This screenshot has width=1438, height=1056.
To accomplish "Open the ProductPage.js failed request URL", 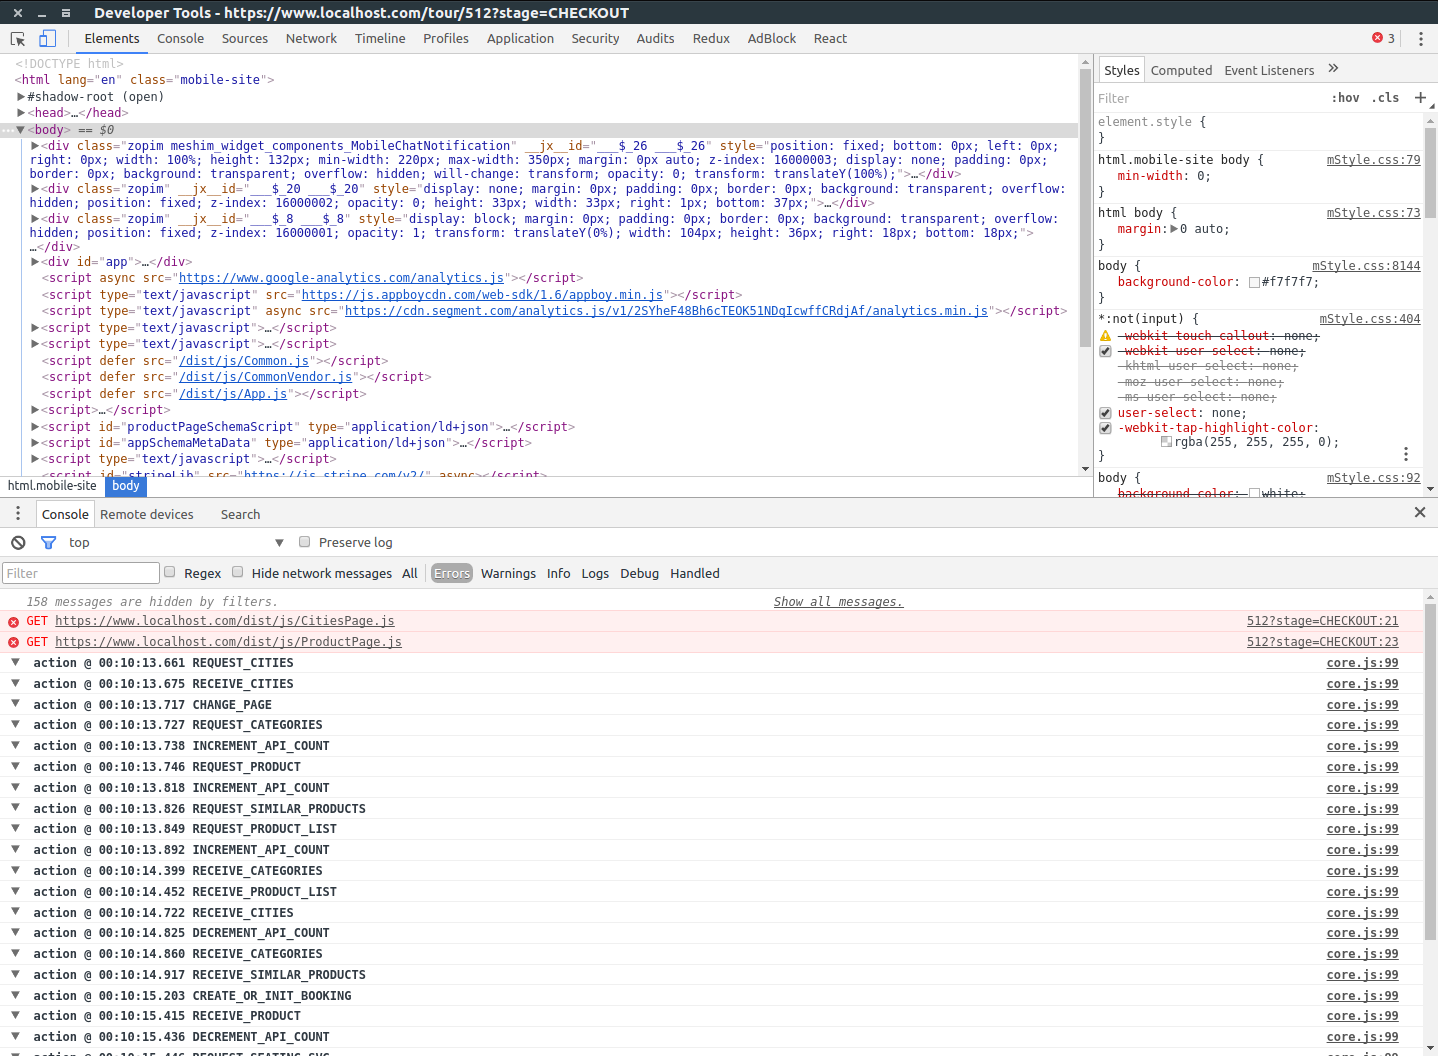I will coord(228,642).
